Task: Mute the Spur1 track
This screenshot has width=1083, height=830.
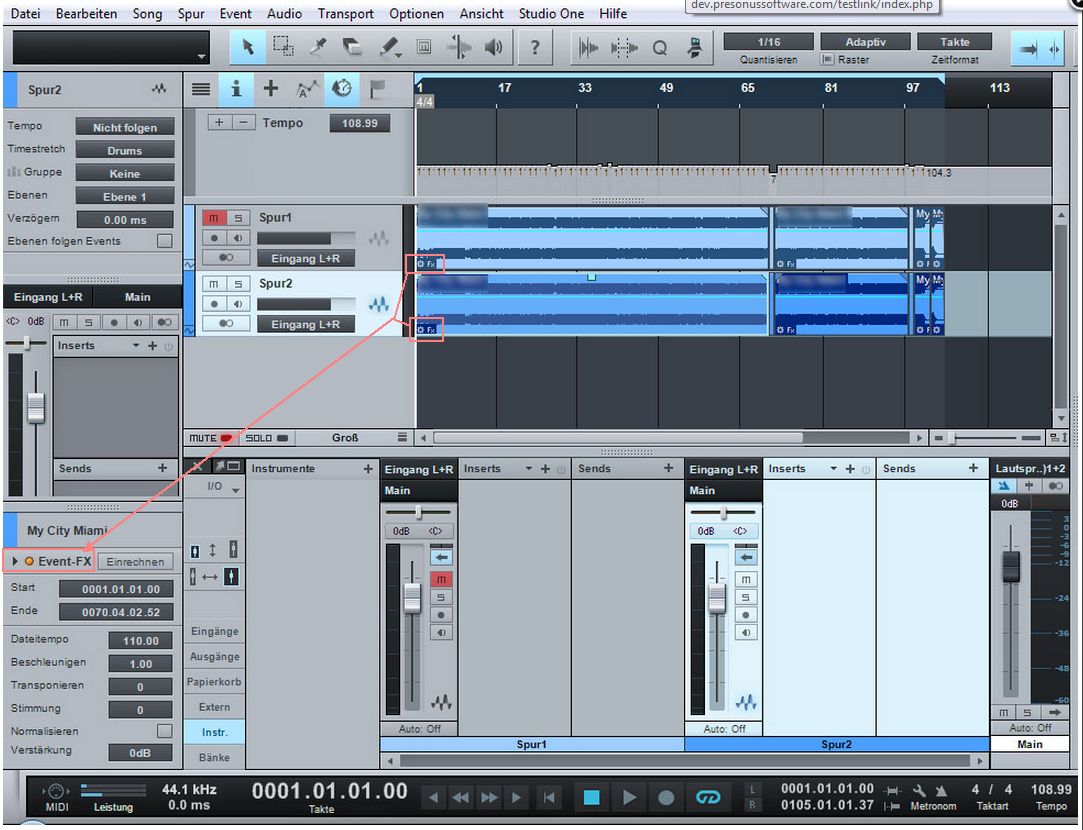Action: 213,218
